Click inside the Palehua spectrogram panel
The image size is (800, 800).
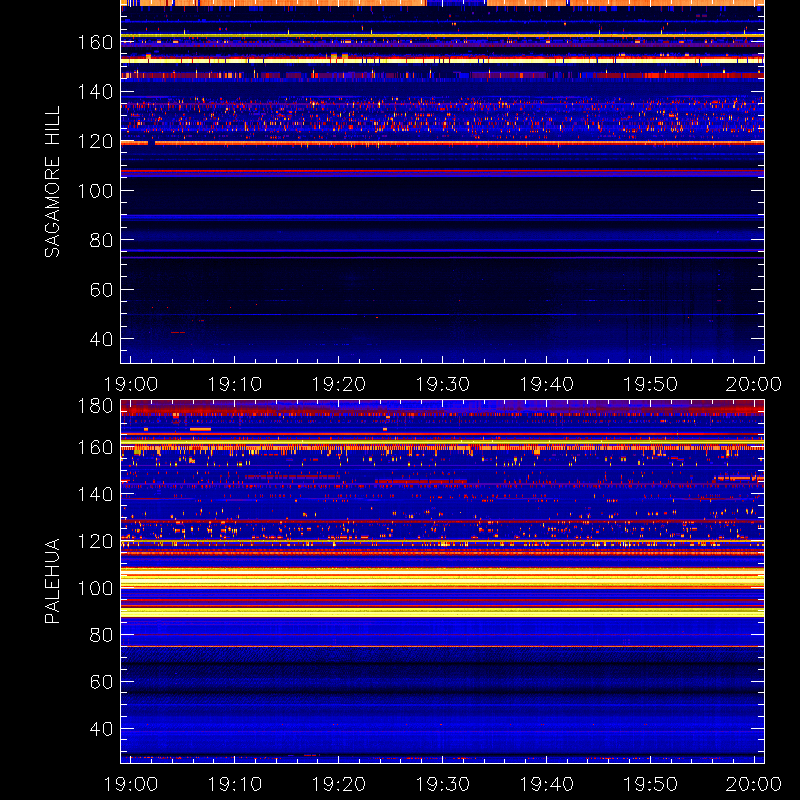[x=442, y=581]
